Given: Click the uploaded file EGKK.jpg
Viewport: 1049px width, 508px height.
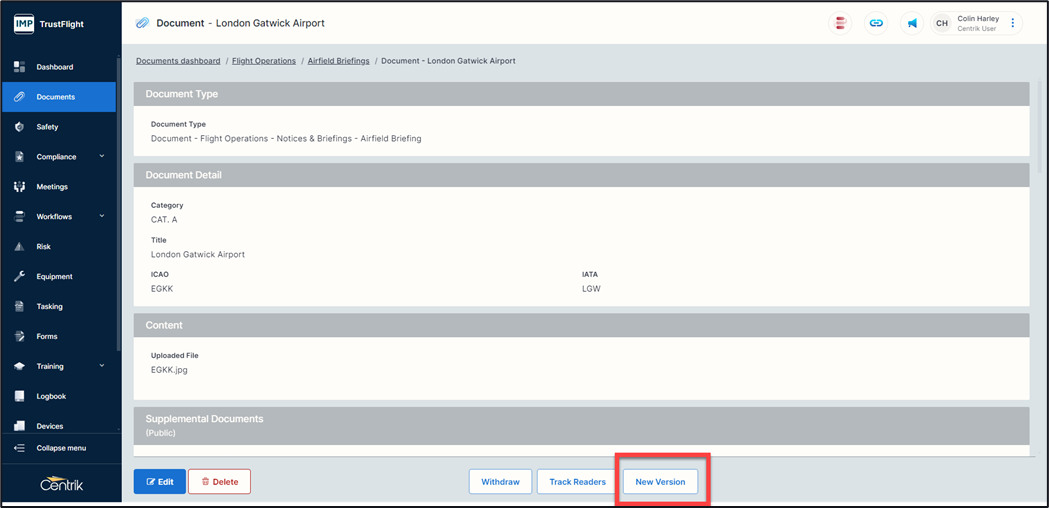Looking at the screenshot, I should pyautogui.click(x=169, y=369).
